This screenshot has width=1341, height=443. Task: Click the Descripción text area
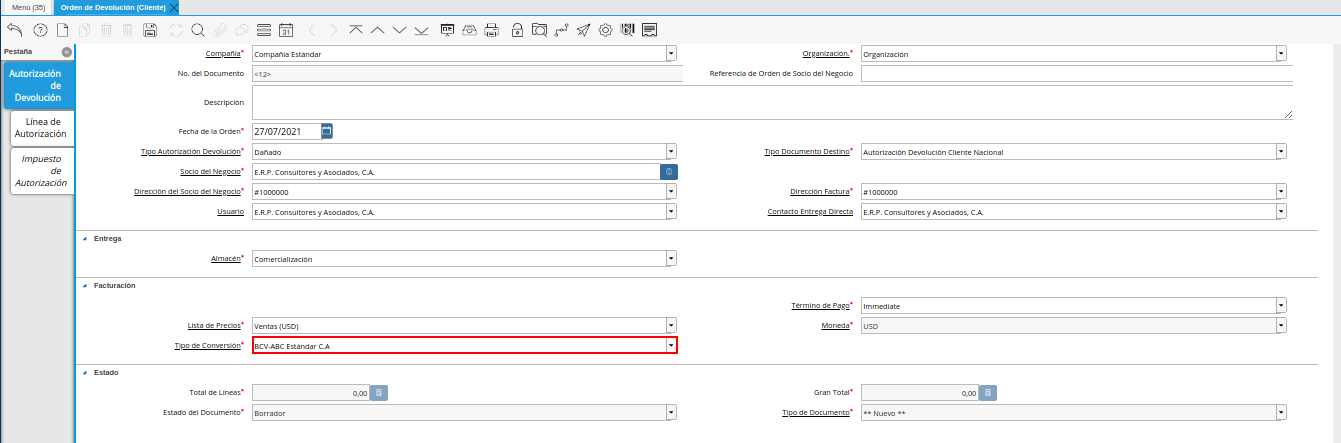(772, 102)
